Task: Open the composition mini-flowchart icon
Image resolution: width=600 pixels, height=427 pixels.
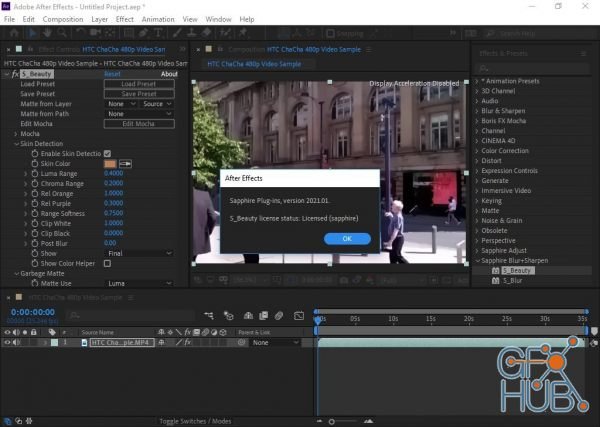Action: coord(209,316)
